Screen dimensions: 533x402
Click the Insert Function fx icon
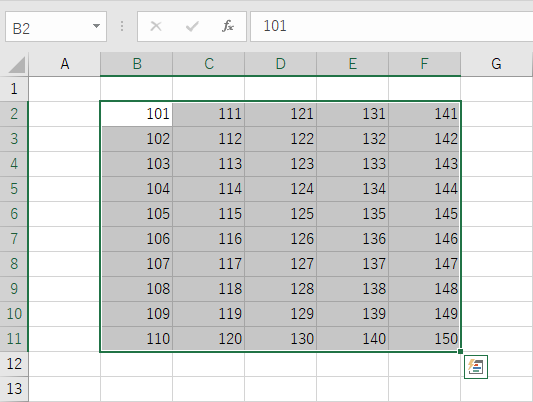pos(228,26)
